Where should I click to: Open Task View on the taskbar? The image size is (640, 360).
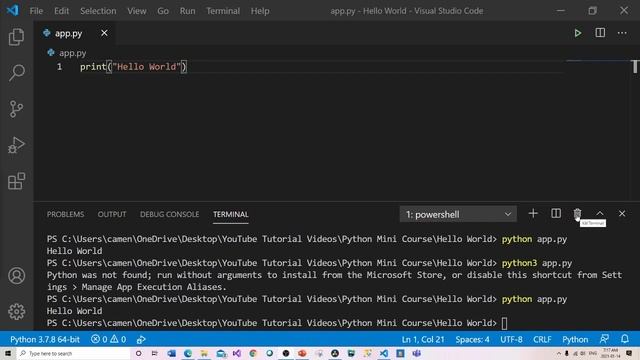[x=155, y=353]
